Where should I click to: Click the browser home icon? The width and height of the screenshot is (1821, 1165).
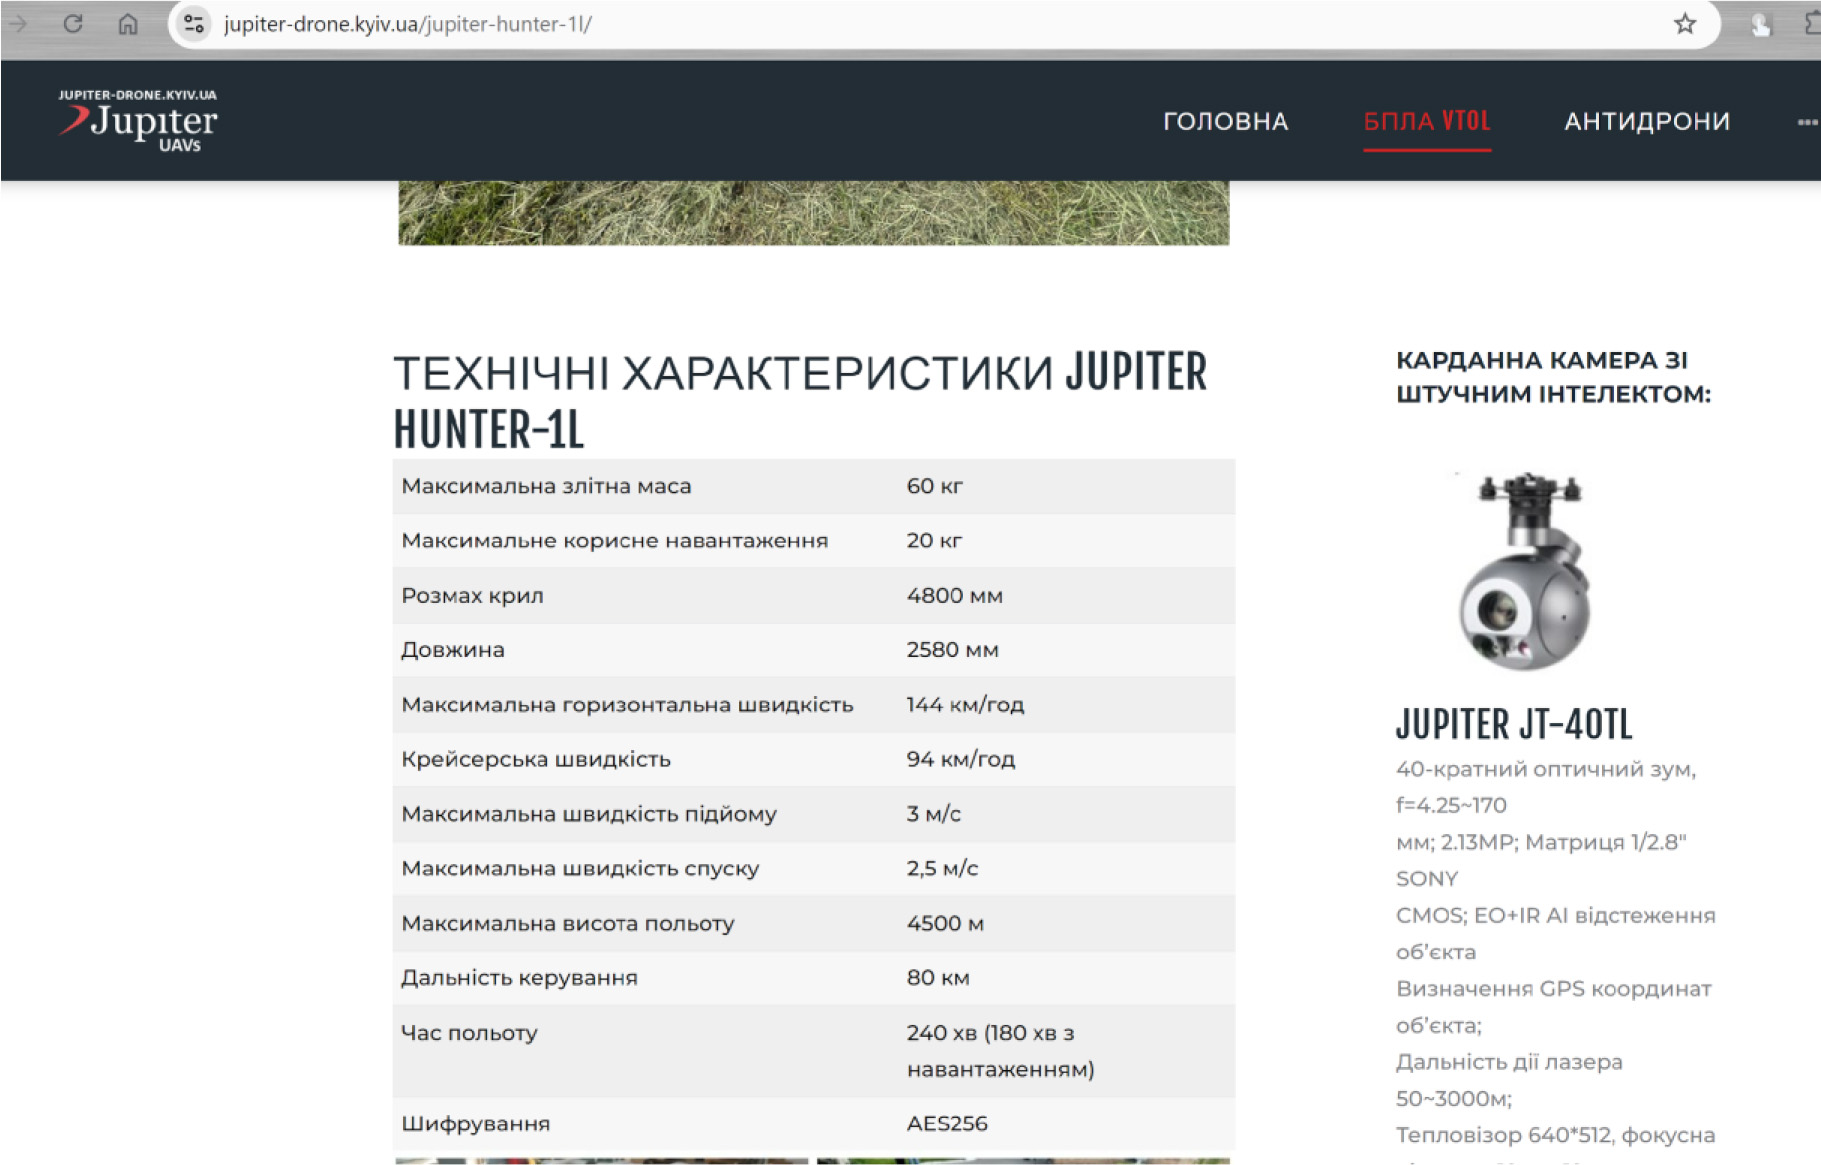coord(128,24)
